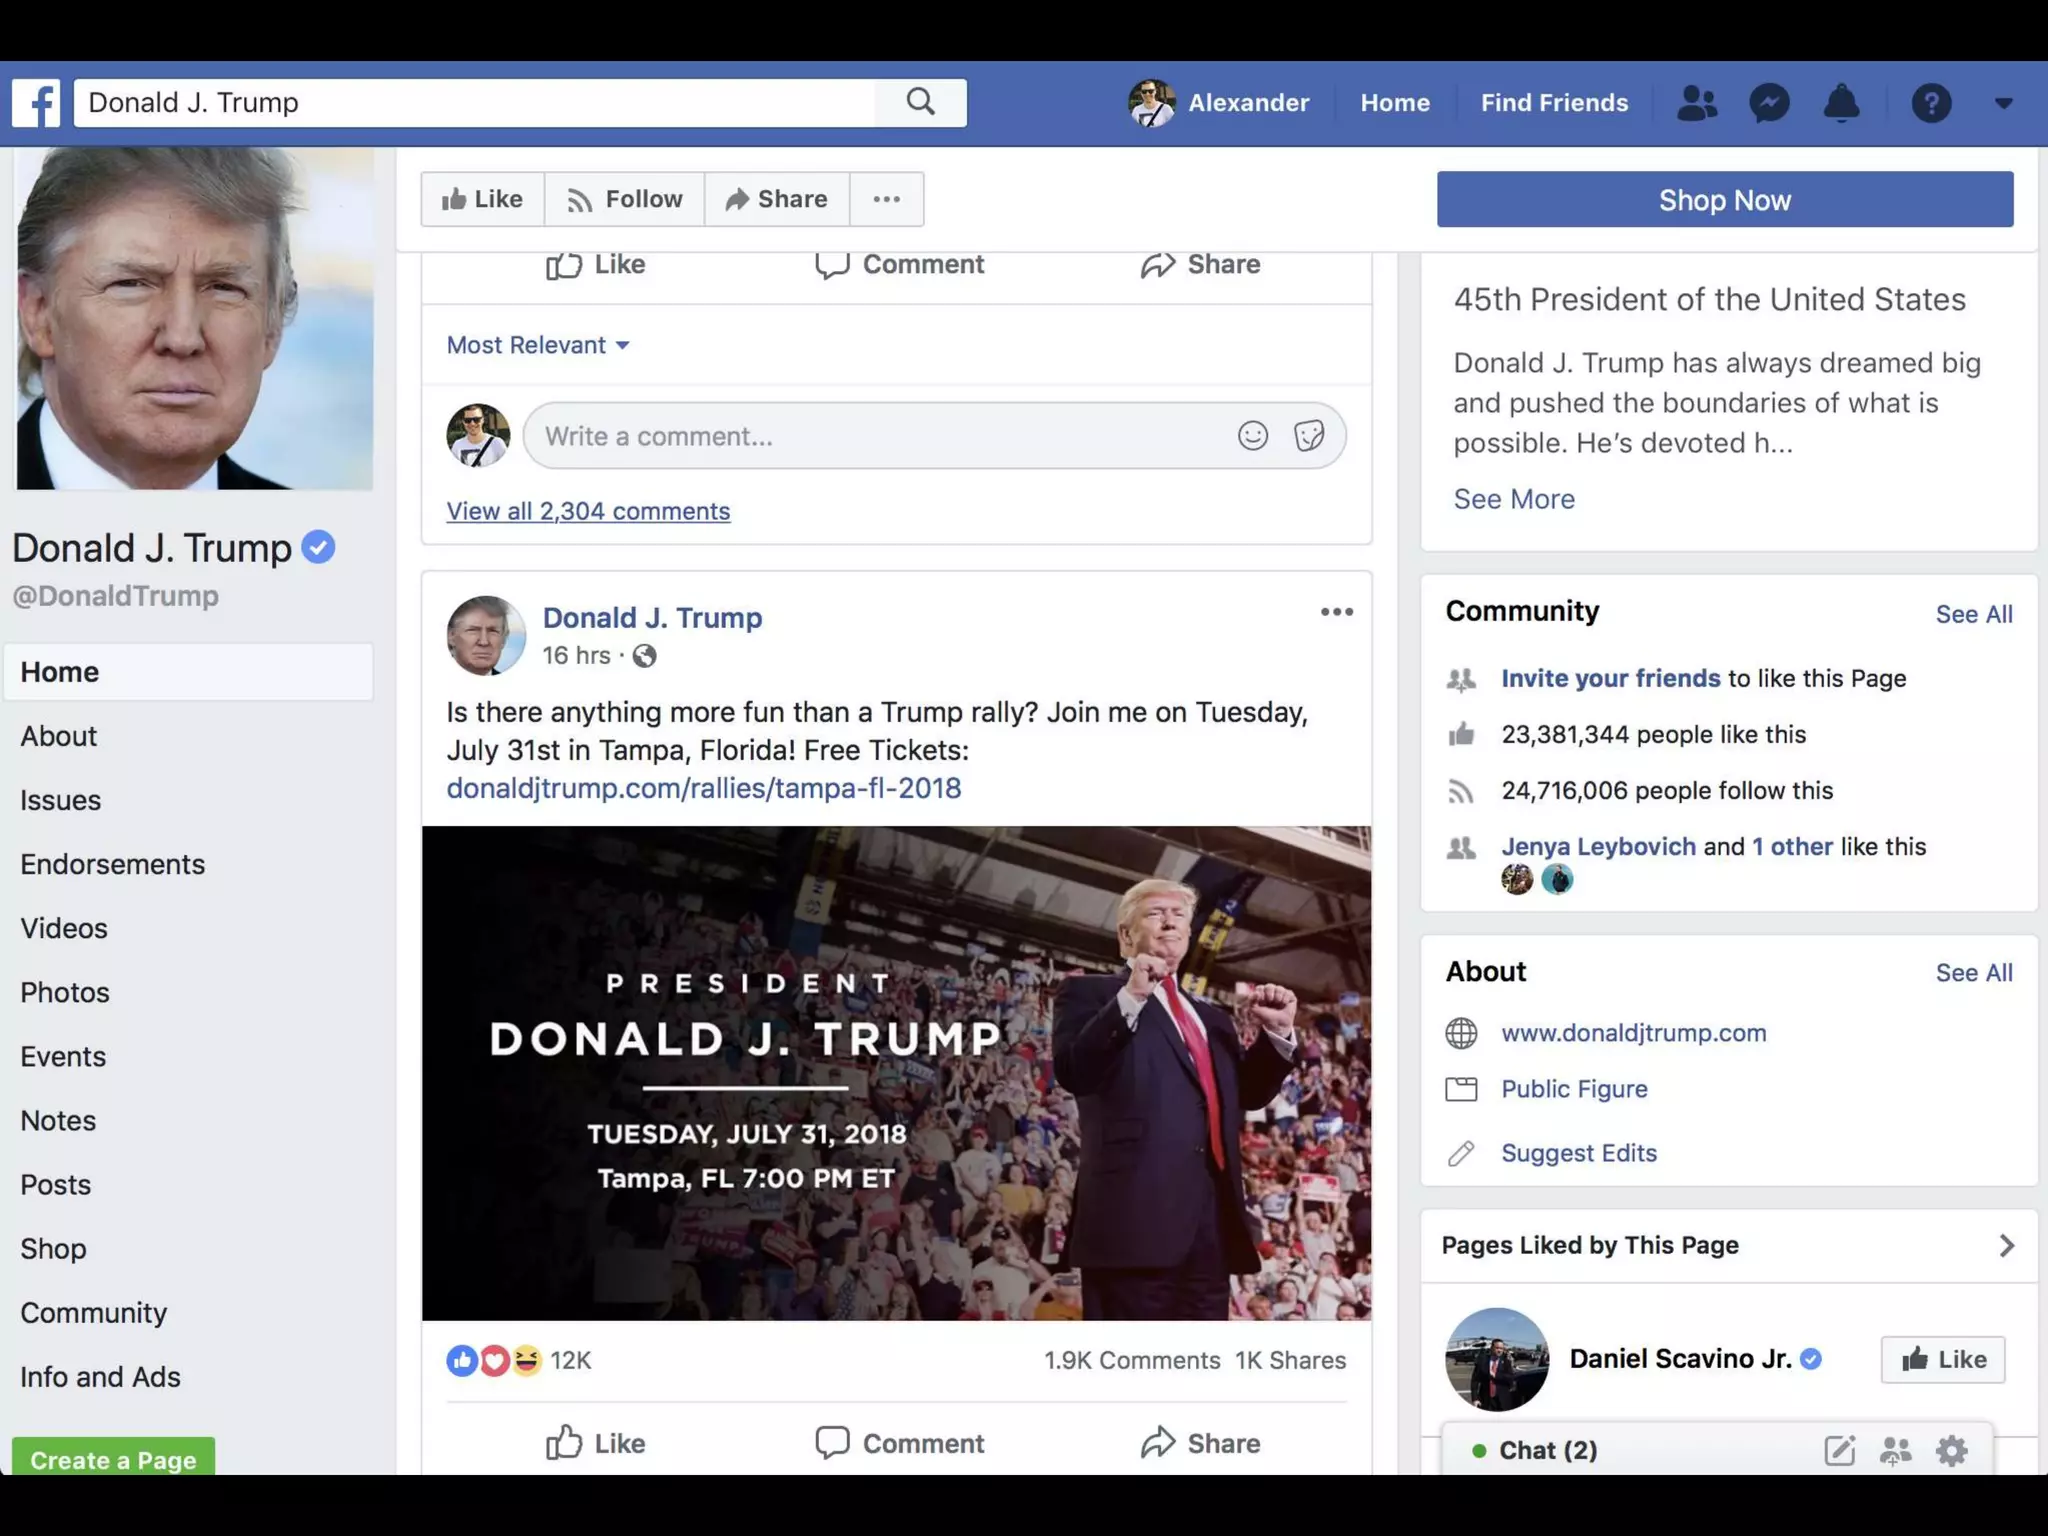Open the rally post options ellipsis

click(1337, 612)
